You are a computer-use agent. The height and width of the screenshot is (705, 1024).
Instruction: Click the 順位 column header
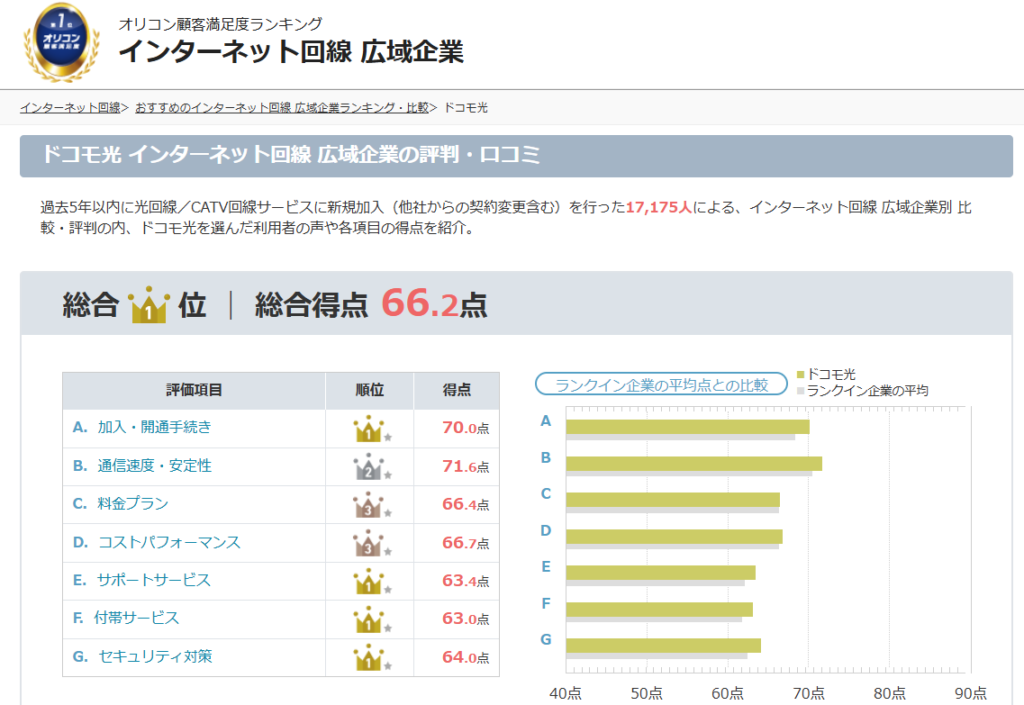370,390
